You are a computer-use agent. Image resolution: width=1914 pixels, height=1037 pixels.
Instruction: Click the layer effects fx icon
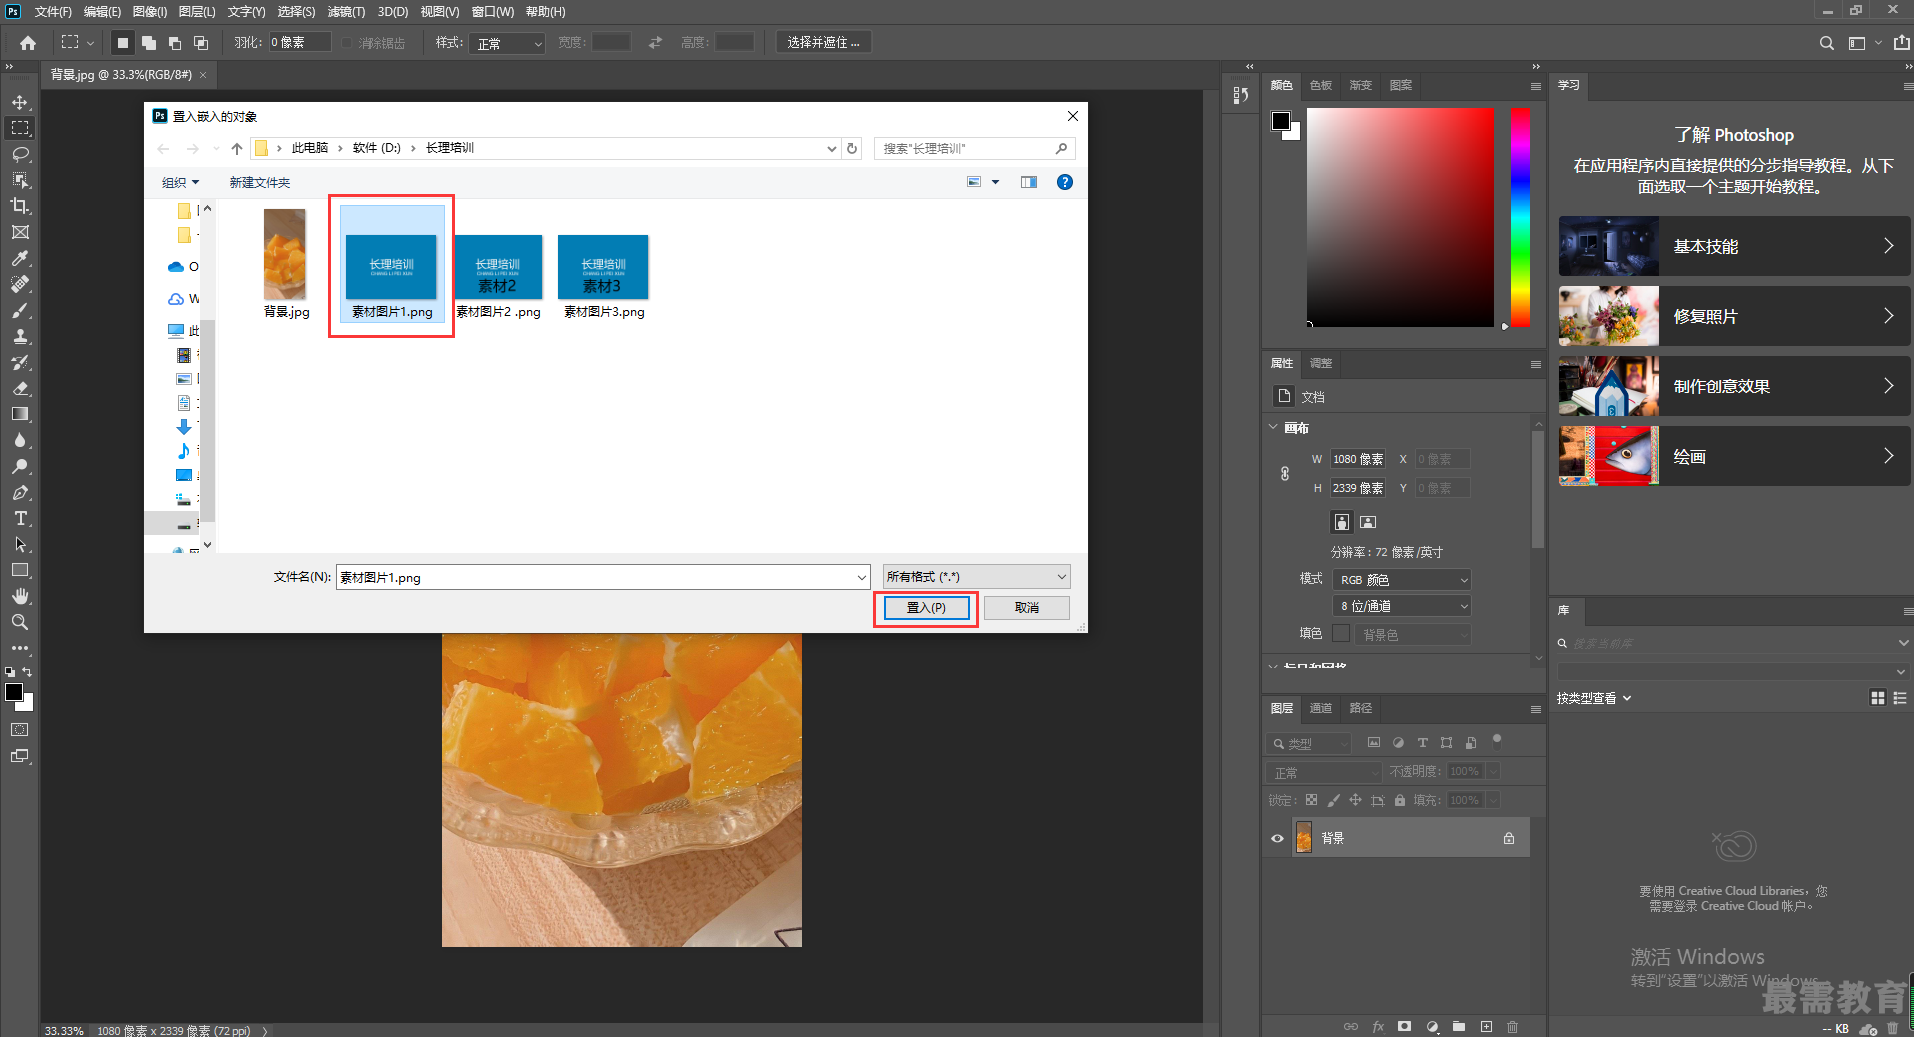[x=1378, y=1026]
